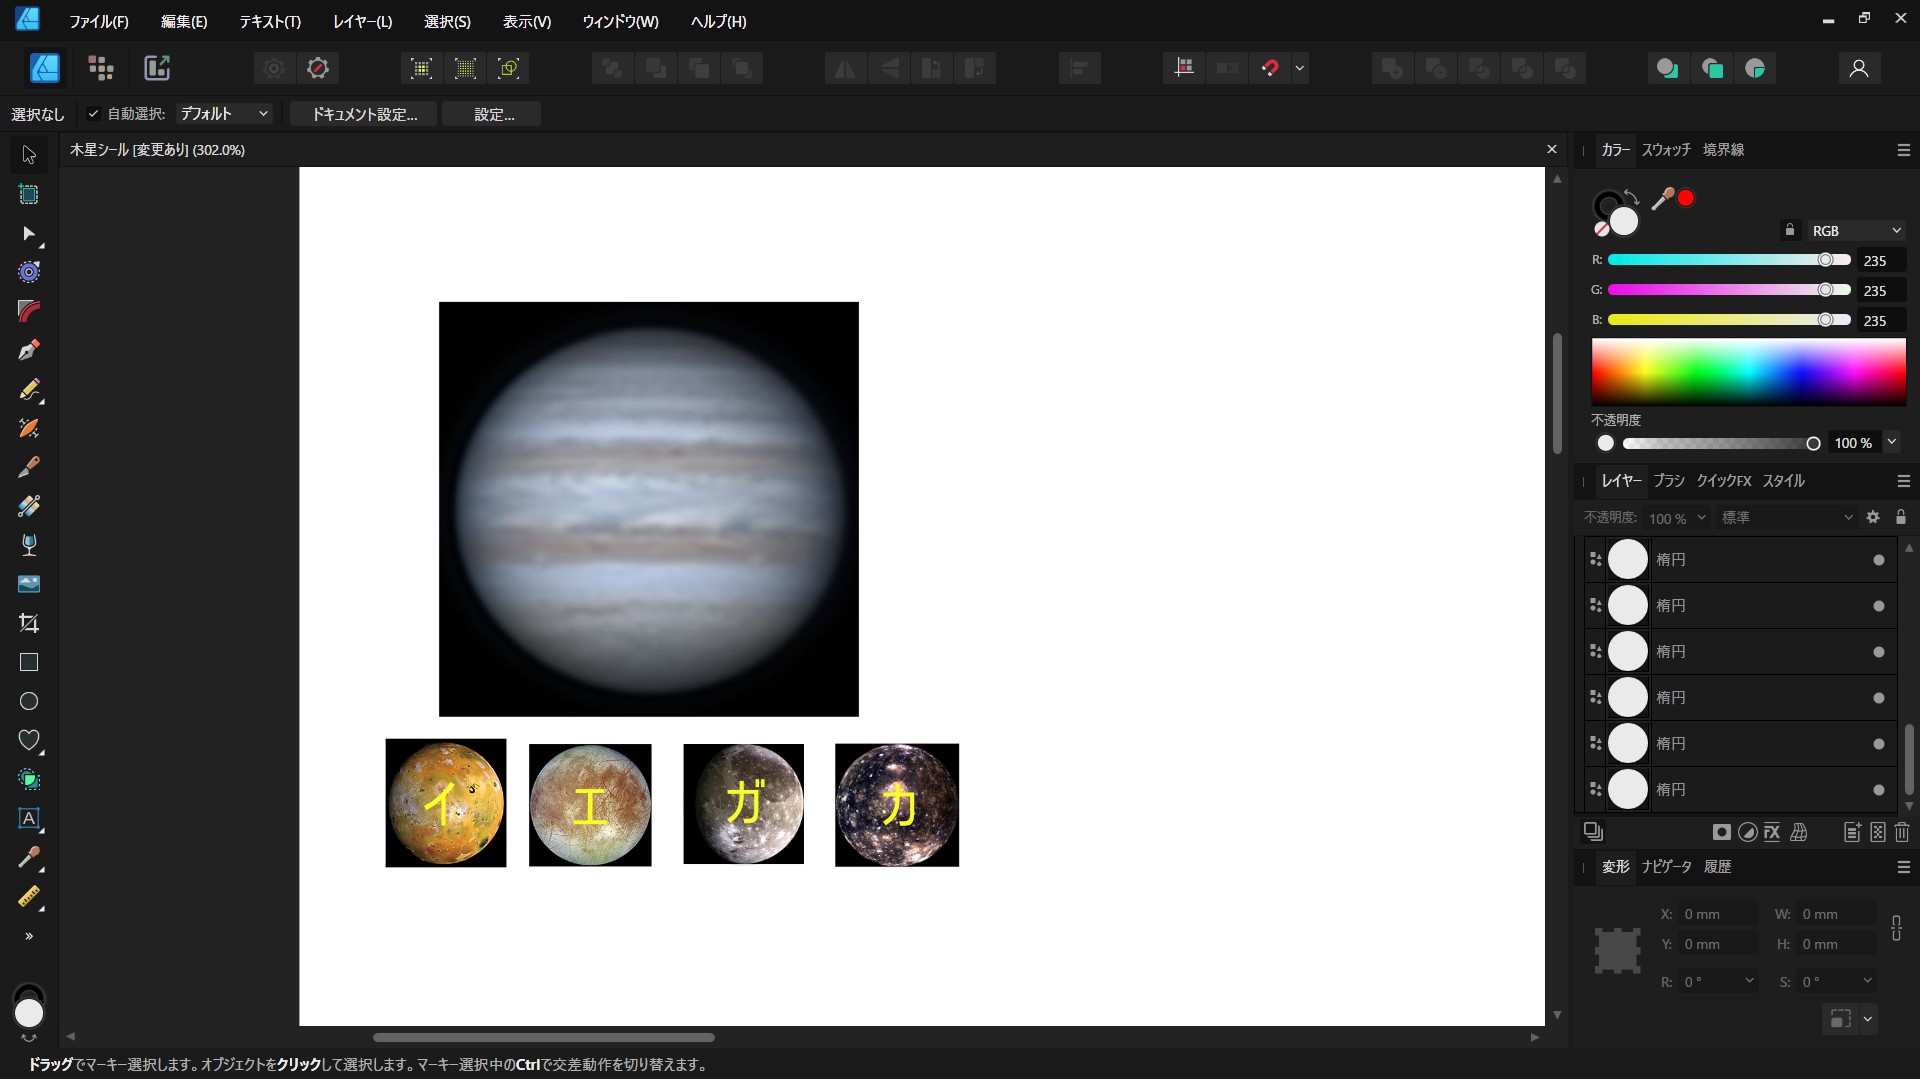This screenshot has width=1920, height=1080.
Task: Switch to the Swatches tab
Action: (x=1665, y=150)
